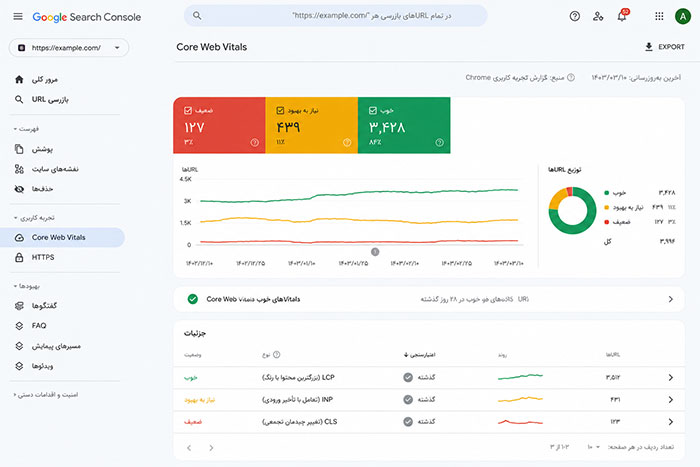Open rows per page dropdown
The width and height of the screenshot is (700, 467).
[x=594, y=447]
